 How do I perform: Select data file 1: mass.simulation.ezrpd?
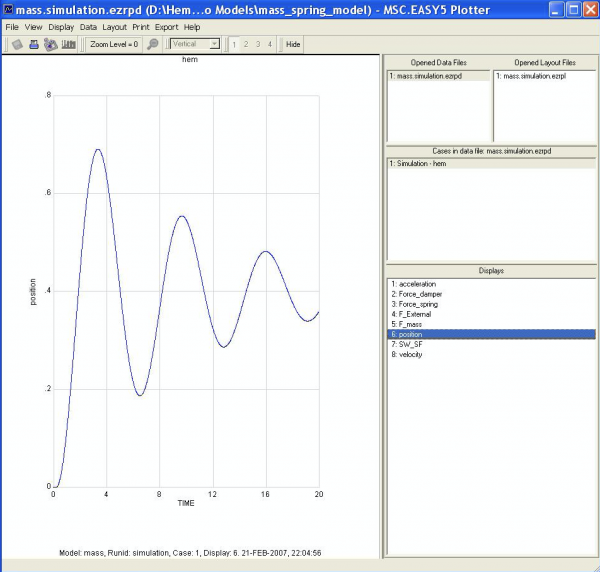click(x=439, y=76)
